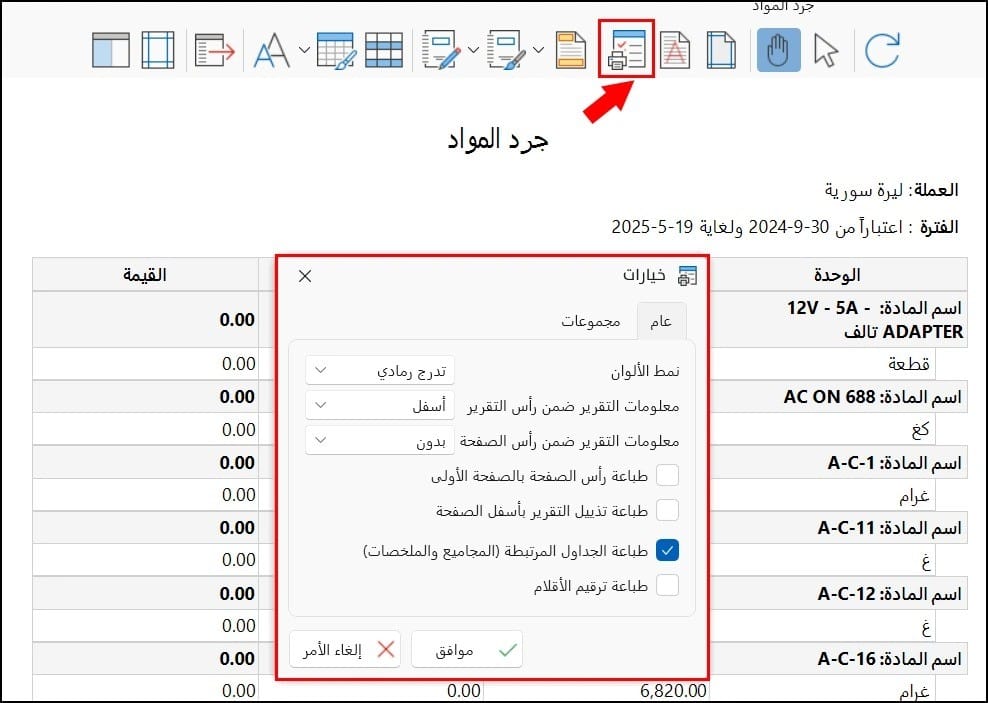Image resolution: width=988 pixels, height=703 pixels.
Task: Click the row اسم المادة: A-C-1
Action: 837,463
